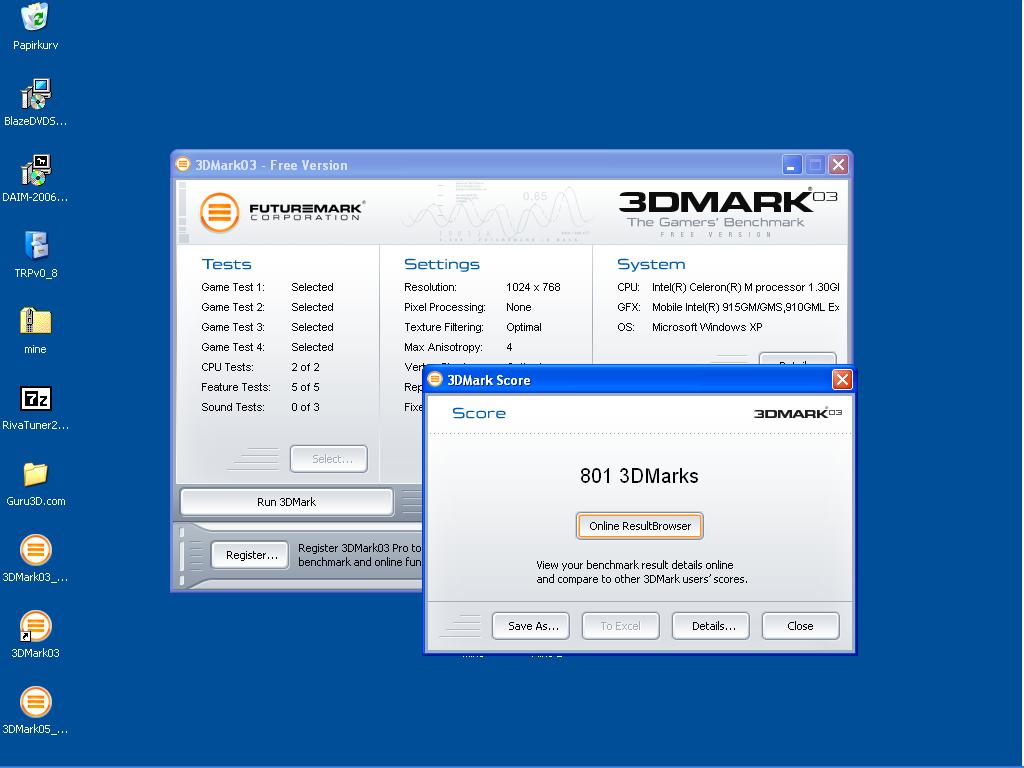1024x768 pixels.
Task: Click the Close button in Score dialog
Action: [801, 626]
